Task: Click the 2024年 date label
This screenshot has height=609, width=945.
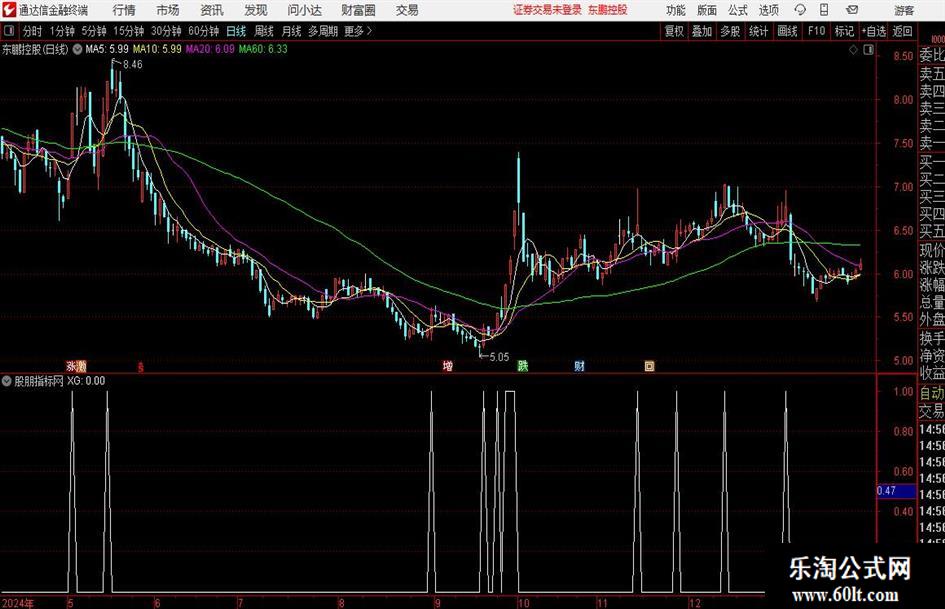Action: [18, 603]
